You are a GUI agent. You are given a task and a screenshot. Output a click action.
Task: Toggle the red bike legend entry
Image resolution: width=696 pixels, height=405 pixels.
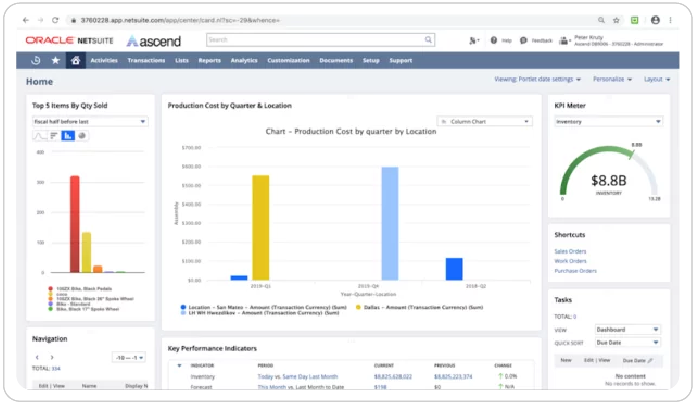pyautogui.click(x=80, y=289)
